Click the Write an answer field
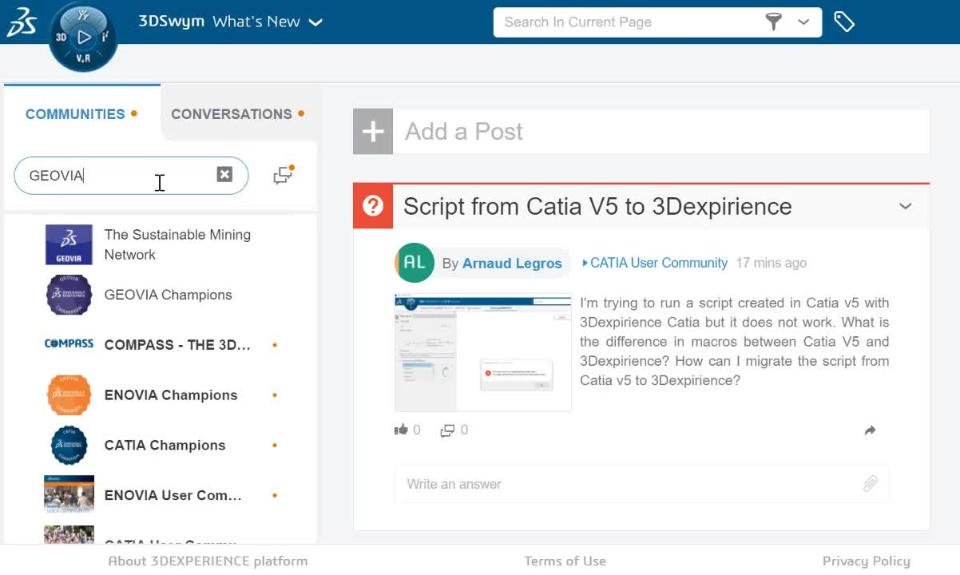Viewport: 960px width, 575px height. [630, 484]
